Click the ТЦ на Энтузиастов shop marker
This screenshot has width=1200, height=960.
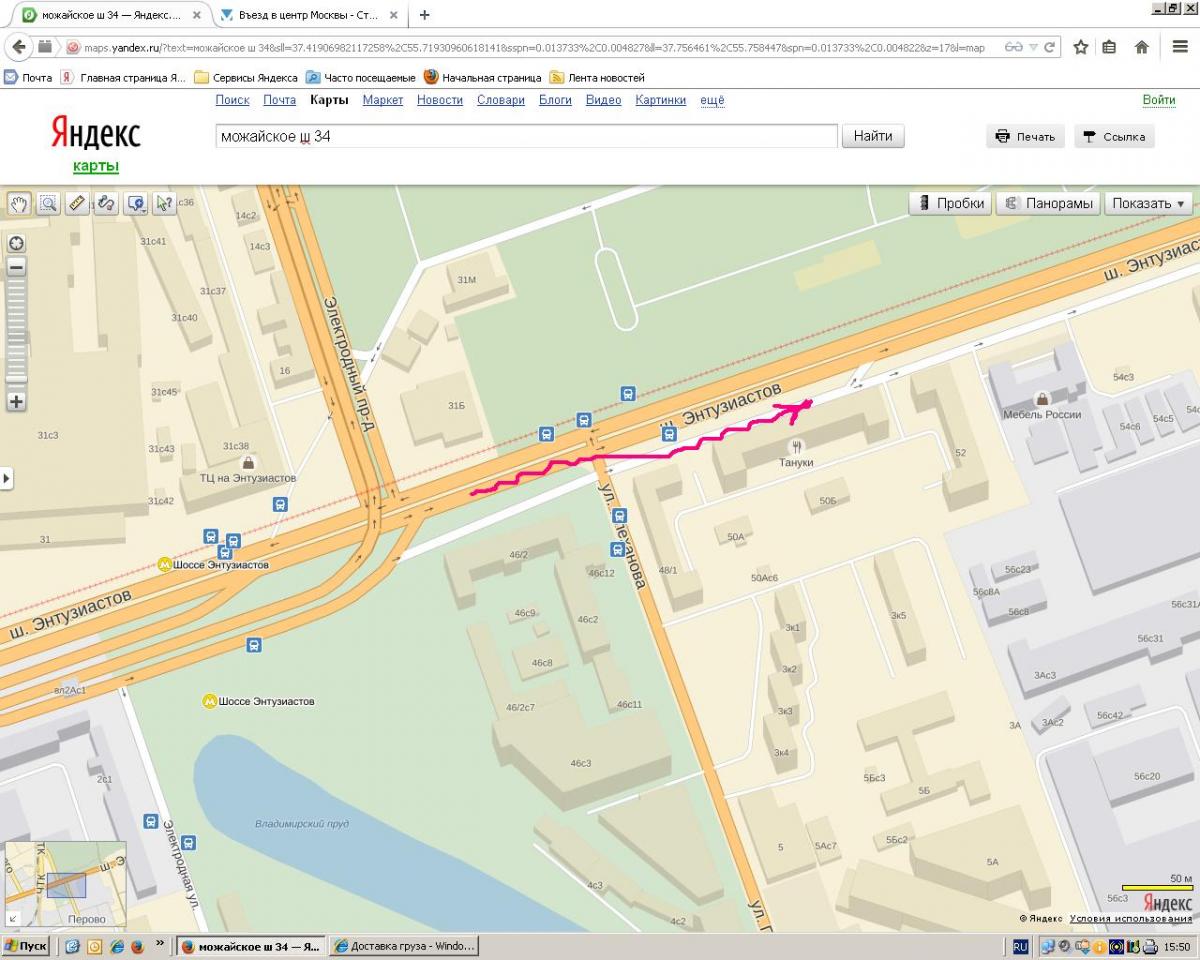[x=248, y=463]
